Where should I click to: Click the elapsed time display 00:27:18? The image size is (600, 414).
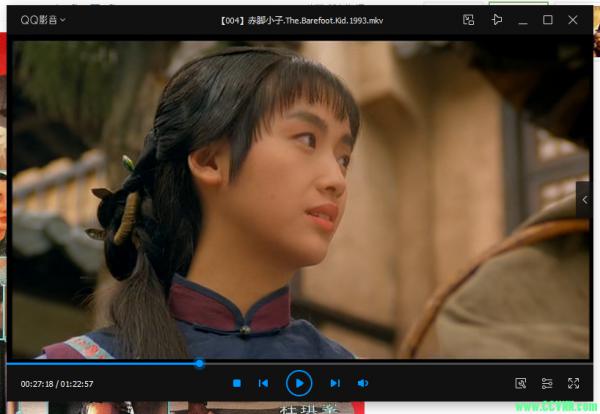[x=36, y=384]
